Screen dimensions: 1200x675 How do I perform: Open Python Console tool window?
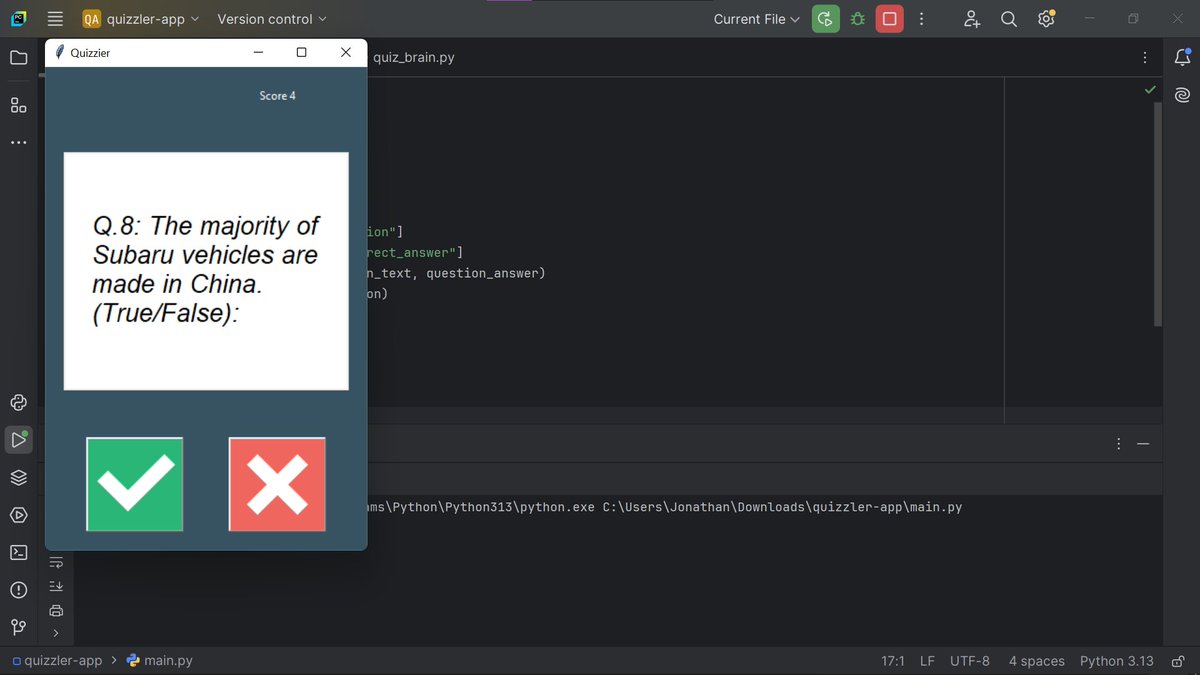18,402
